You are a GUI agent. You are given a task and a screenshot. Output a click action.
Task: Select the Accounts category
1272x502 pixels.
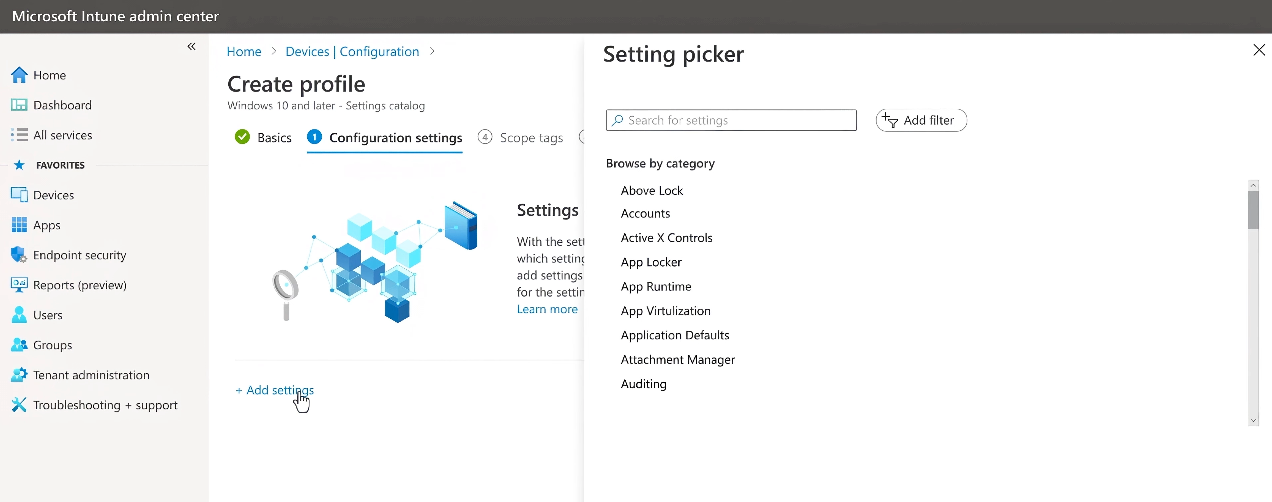(x=645, y=213)
